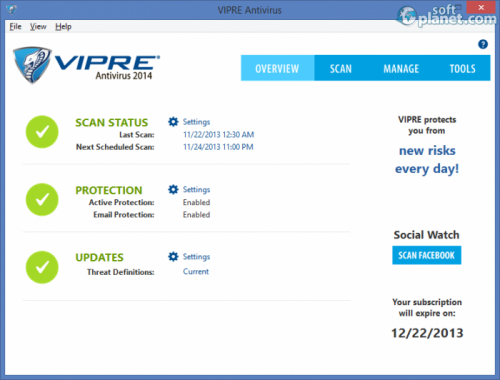Click the Threat Definitions label
This screenshot has width=500, height=380.
coord(121,272)
